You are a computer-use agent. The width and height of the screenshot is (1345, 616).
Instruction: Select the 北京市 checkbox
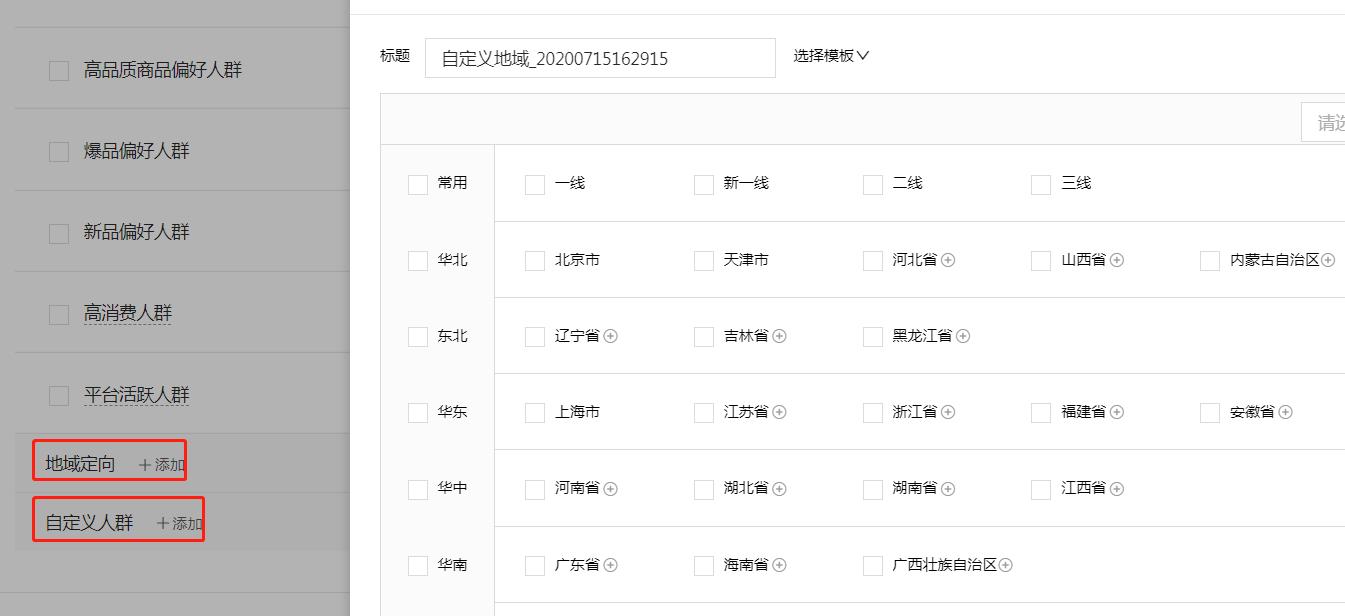point(534,260)
